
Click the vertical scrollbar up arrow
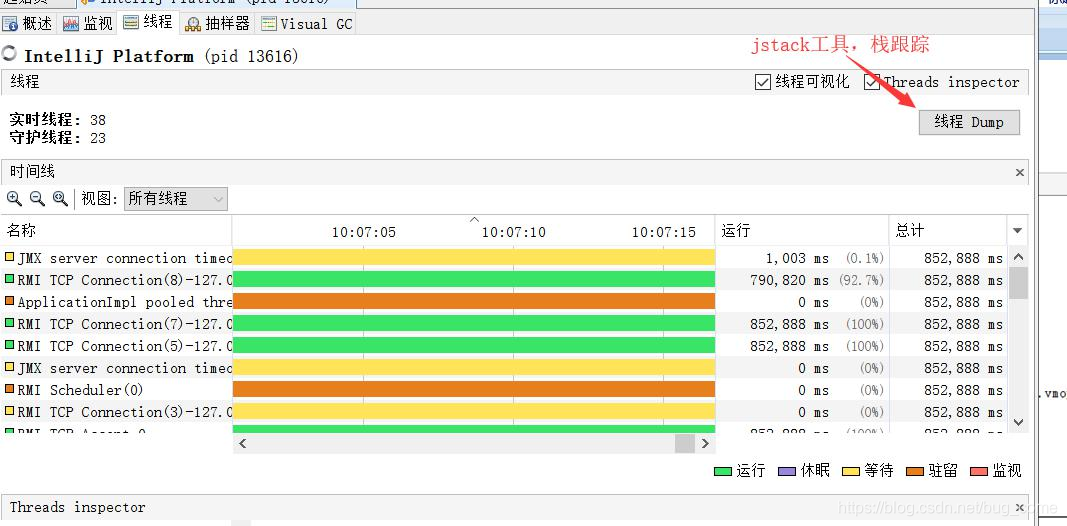click(1018, 257)
